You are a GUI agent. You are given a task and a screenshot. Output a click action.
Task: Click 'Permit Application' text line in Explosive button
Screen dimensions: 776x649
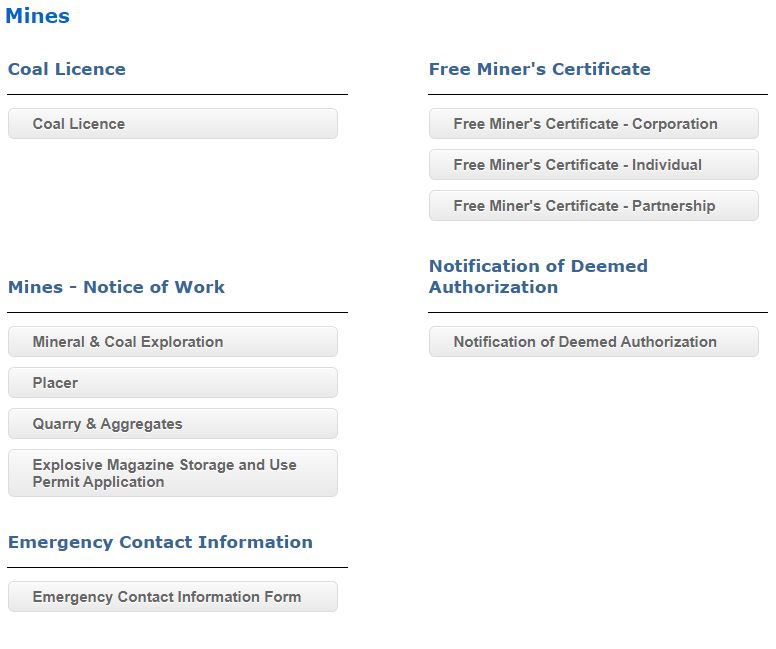tap(98, 482)
